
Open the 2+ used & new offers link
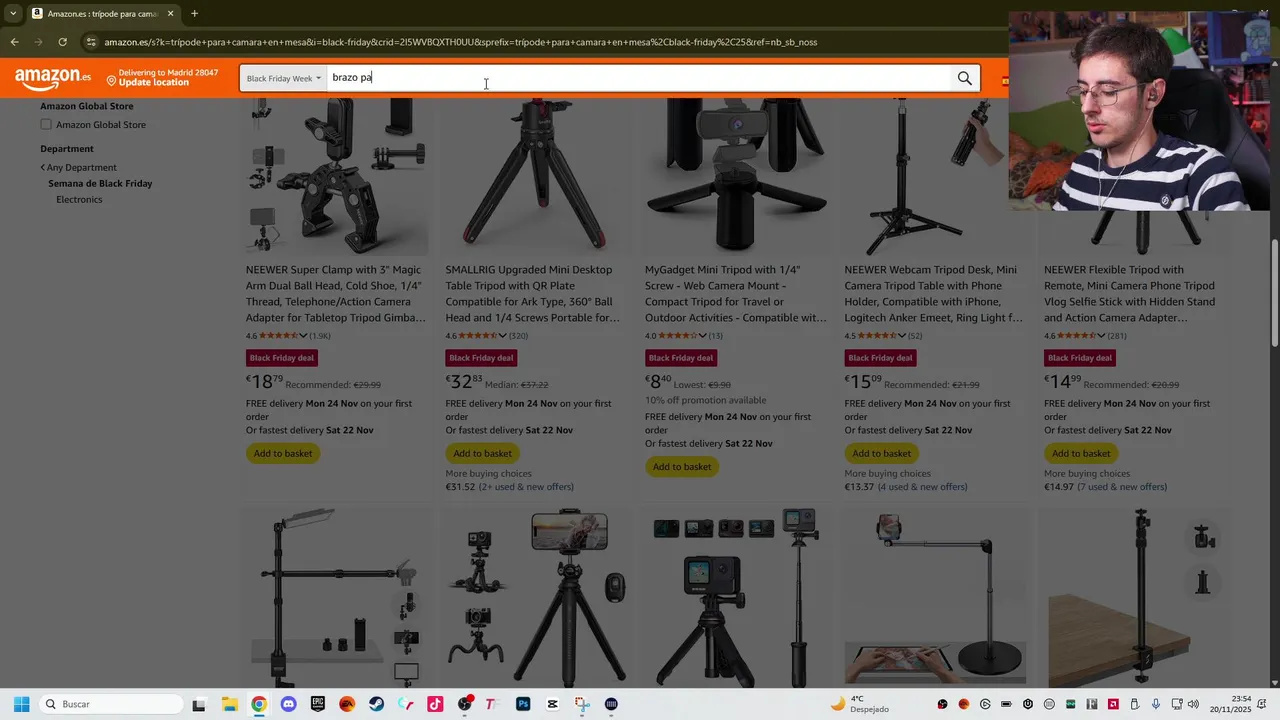click(x=526, y=487)
